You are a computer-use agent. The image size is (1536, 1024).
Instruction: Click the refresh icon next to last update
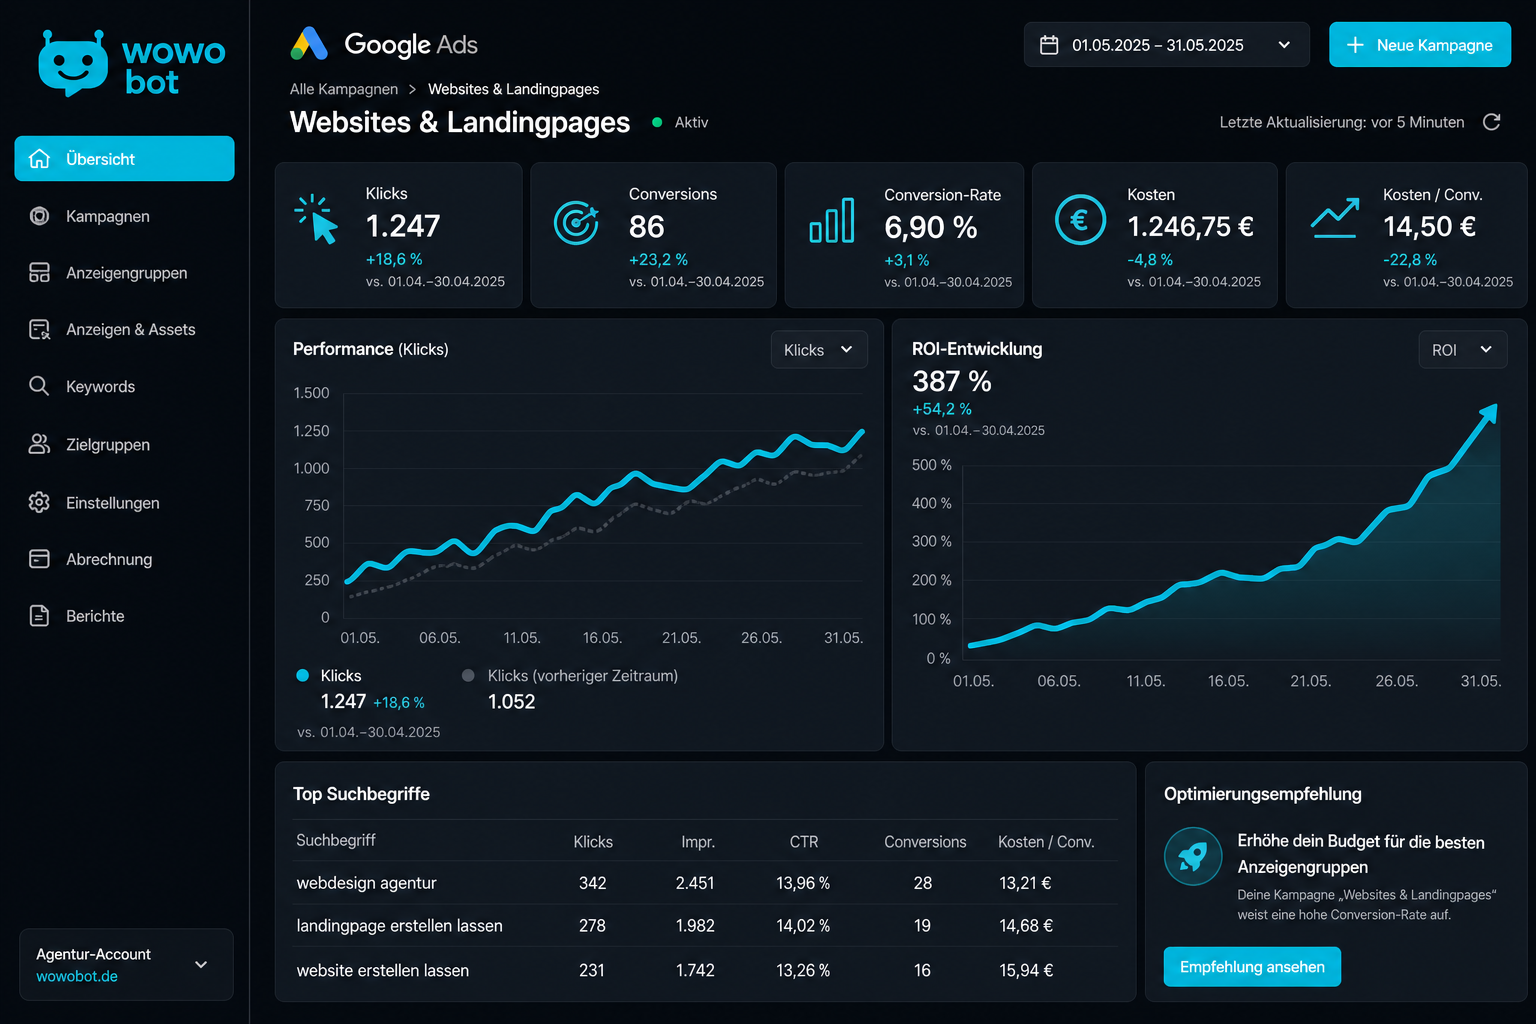click(1491, 122)
